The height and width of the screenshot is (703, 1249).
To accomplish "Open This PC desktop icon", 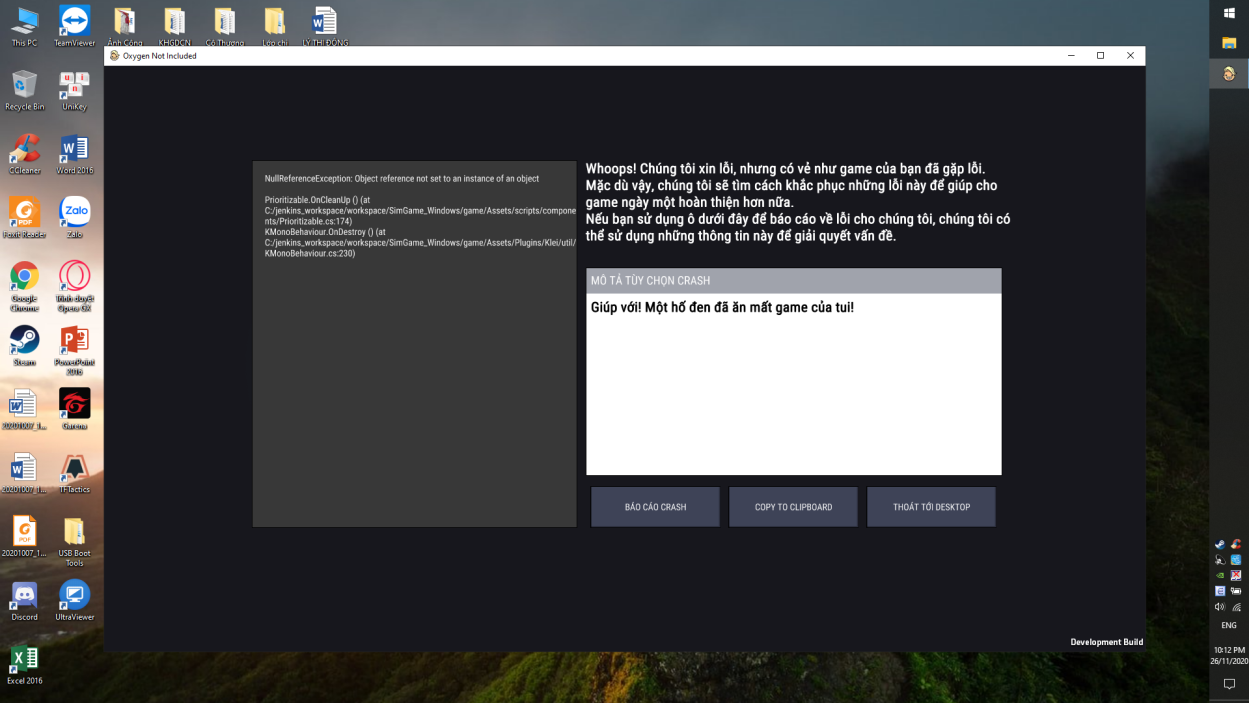I will tap(24, 27).
